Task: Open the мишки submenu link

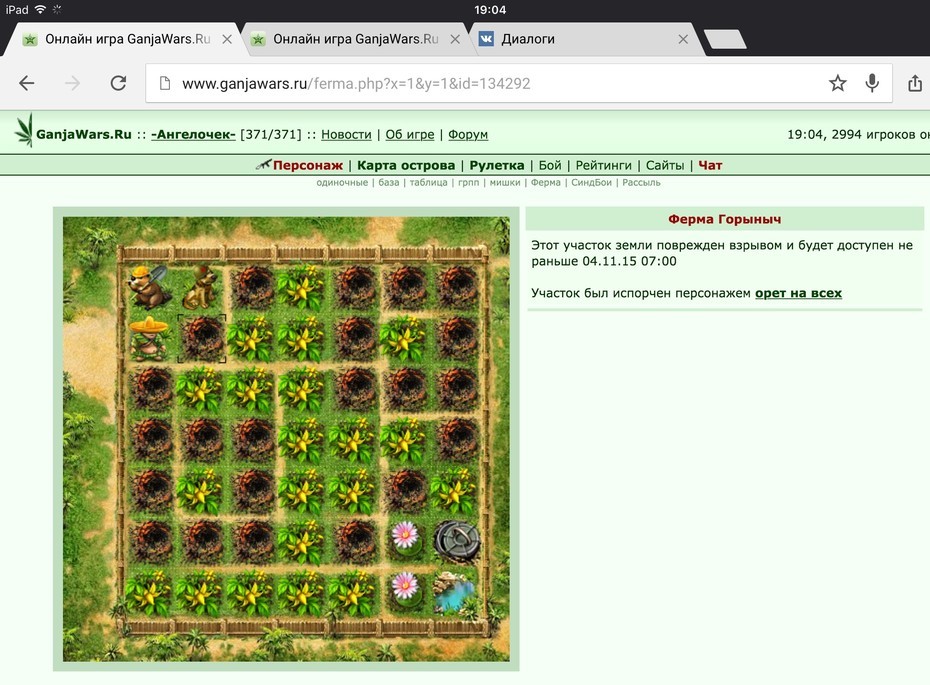Action: tap(505, 183)
